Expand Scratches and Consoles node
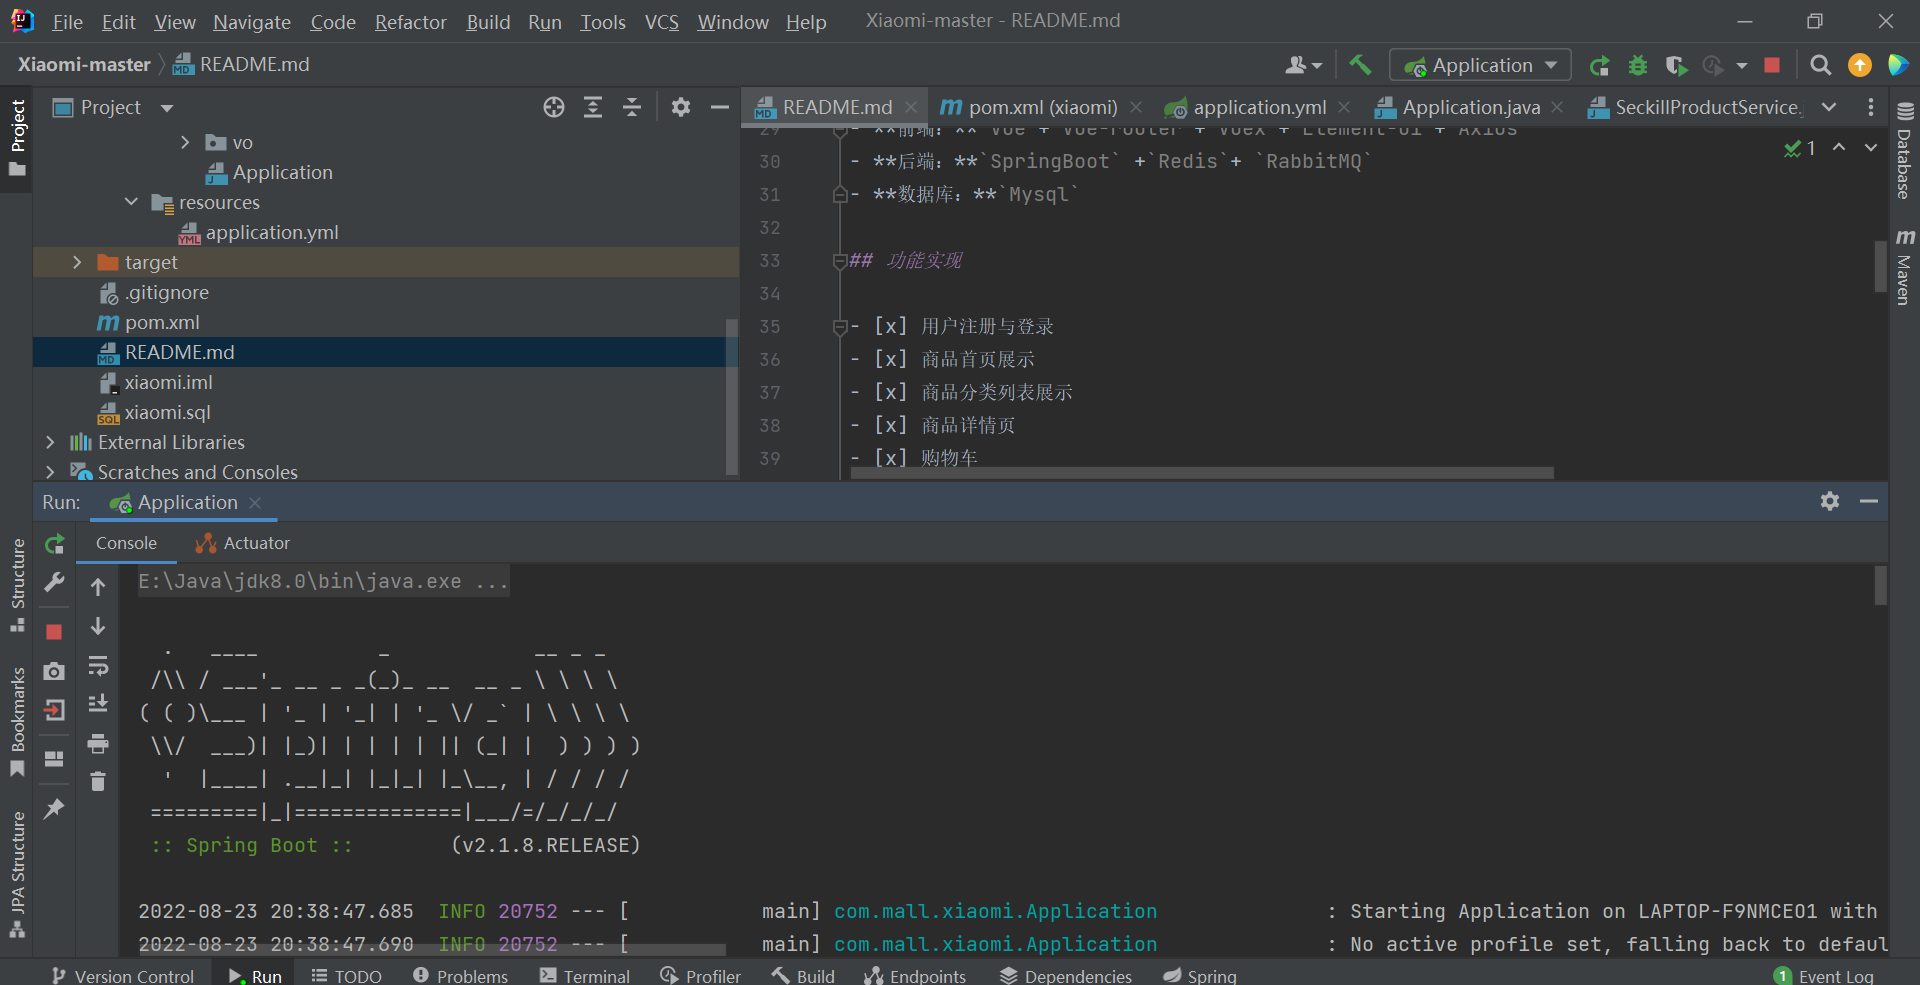The height and width of the screenshot is (985, 1920). (x=50, y=472)
